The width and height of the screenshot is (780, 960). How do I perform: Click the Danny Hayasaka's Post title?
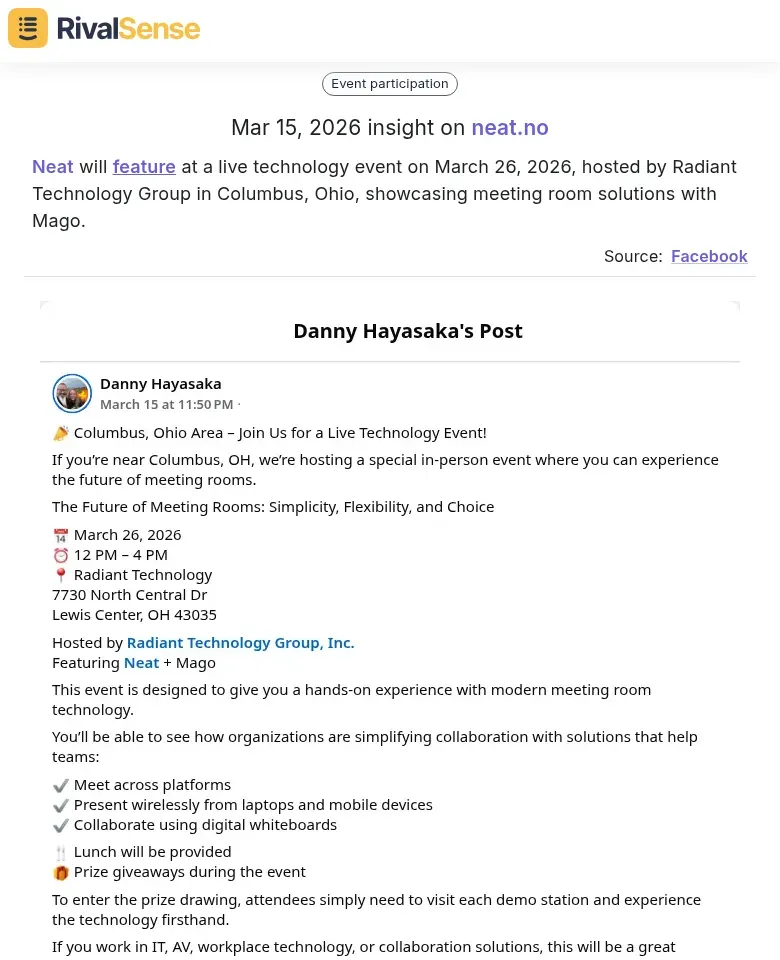point(407,330)
